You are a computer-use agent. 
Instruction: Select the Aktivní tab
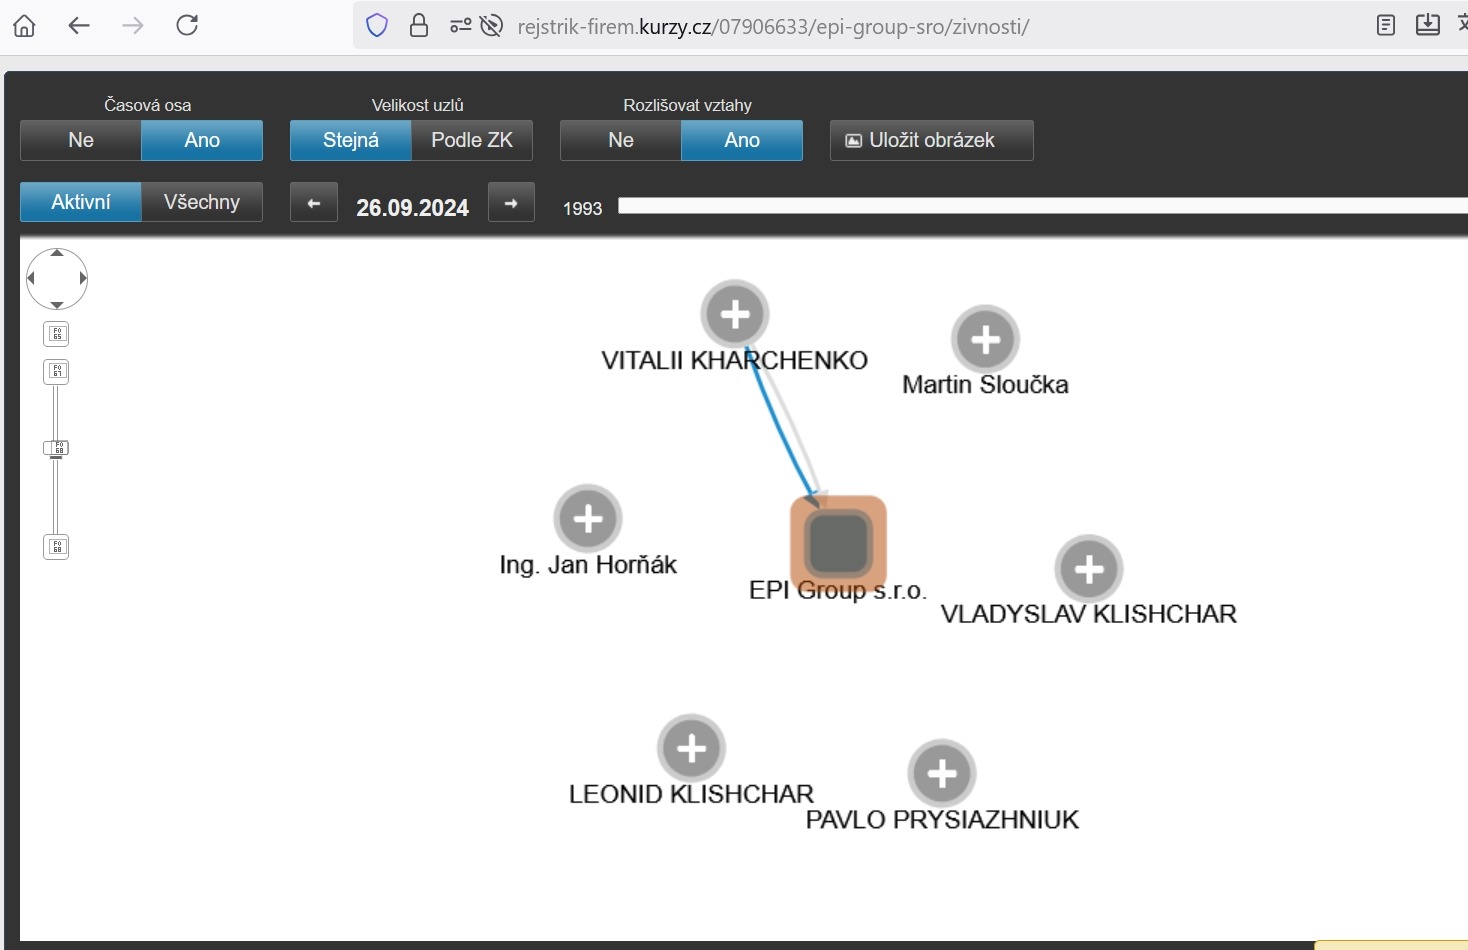[x=81, y=202]
